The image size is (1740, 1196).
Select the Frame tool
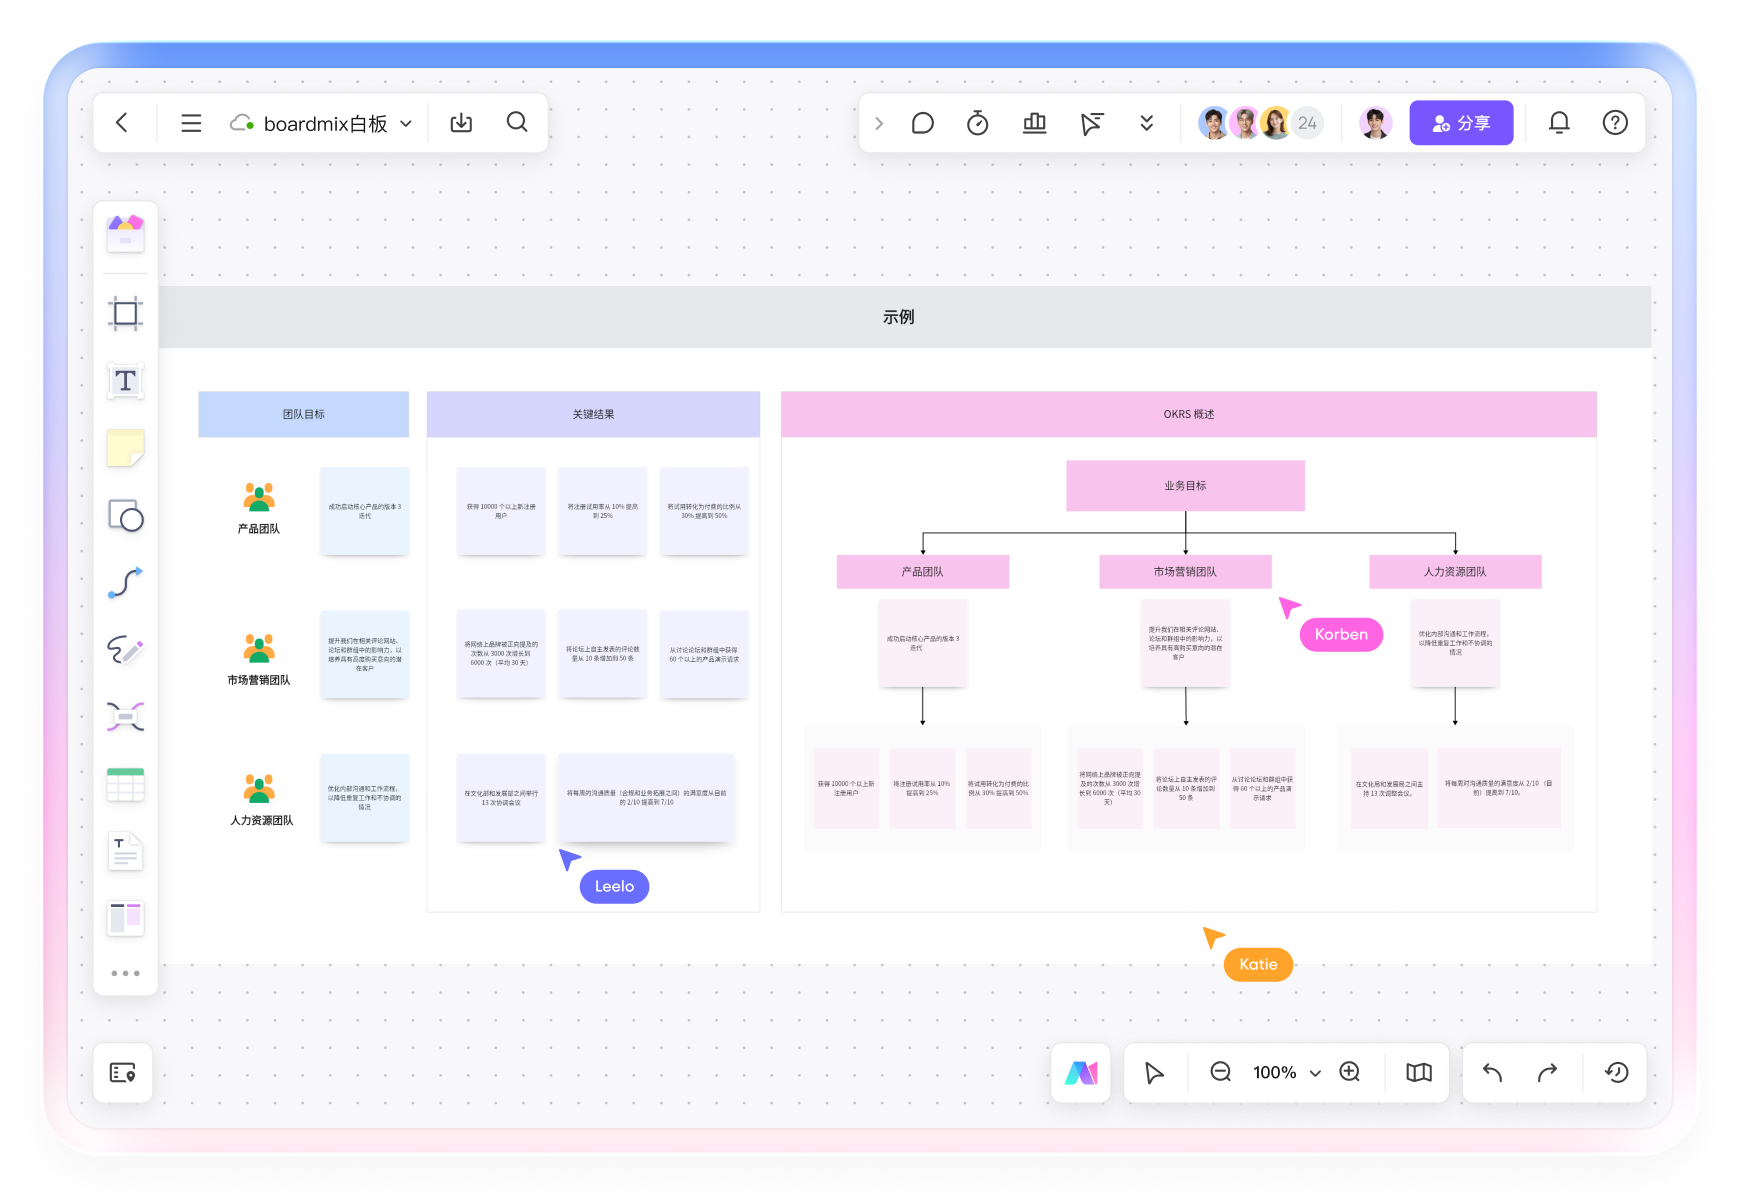click(x=124, y=314)
